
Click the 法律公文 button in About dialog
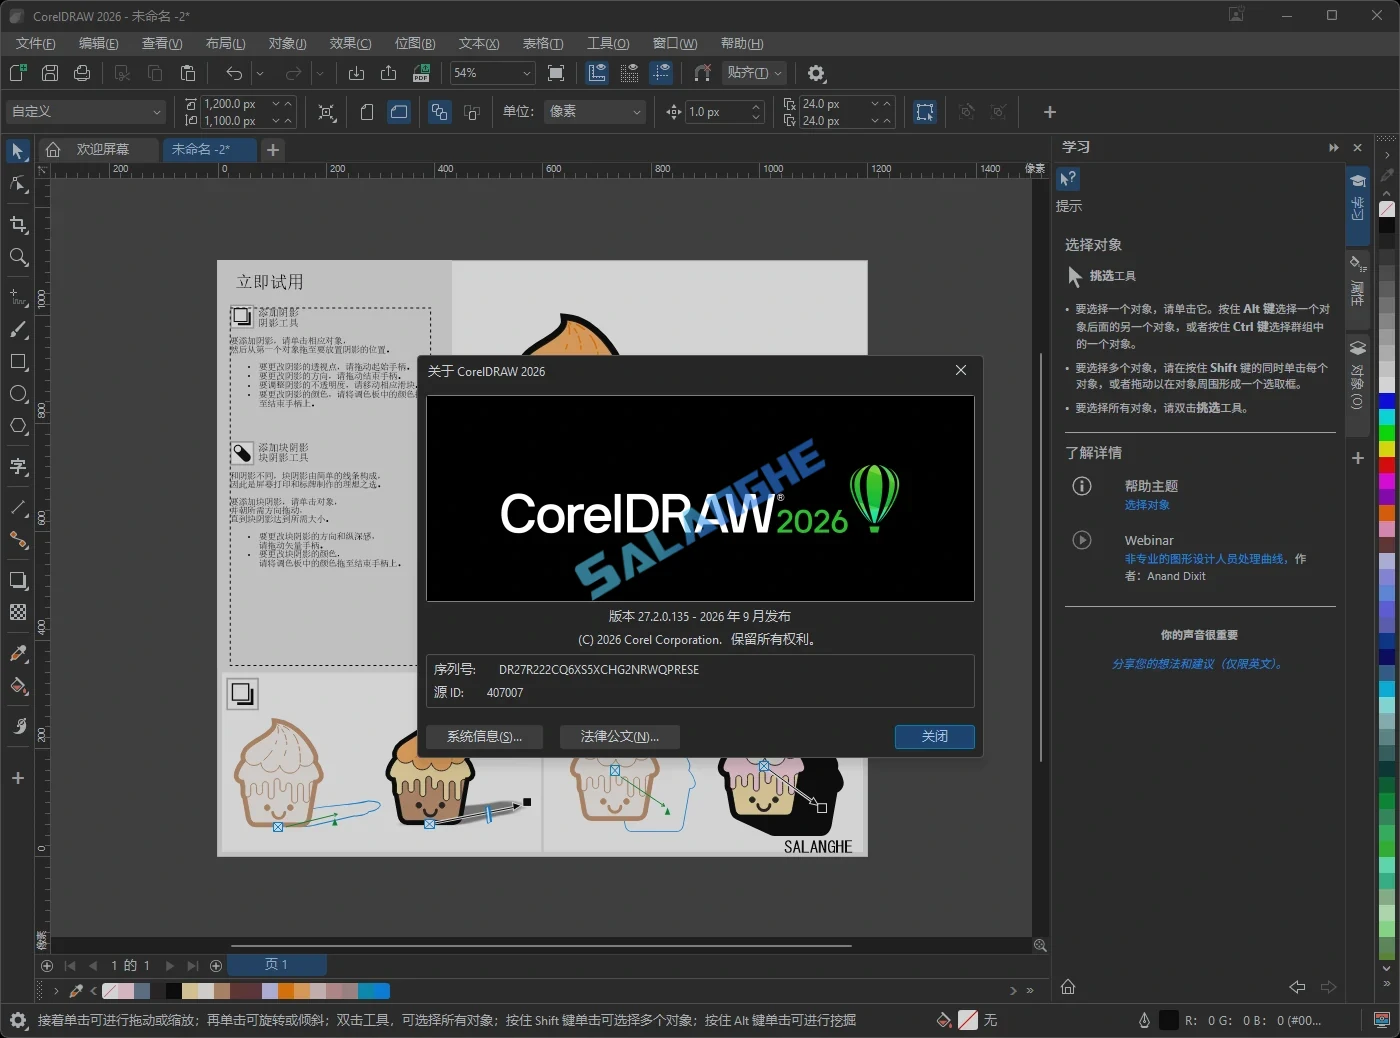point(620,737)
